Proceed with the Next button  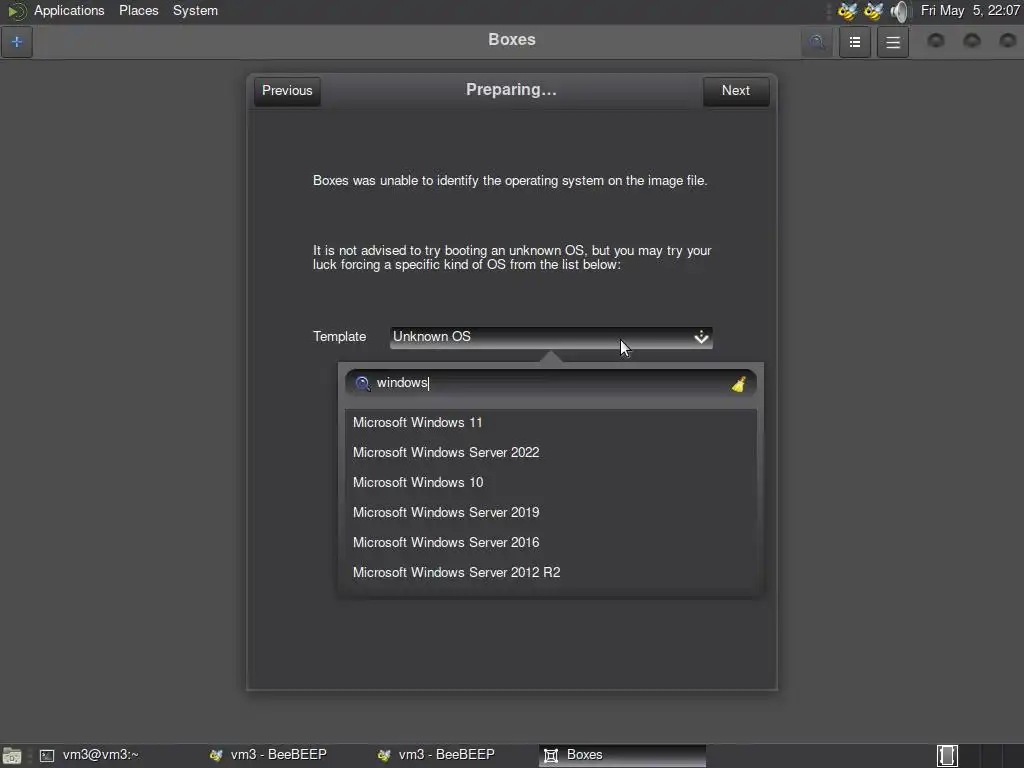coord(736,91)
